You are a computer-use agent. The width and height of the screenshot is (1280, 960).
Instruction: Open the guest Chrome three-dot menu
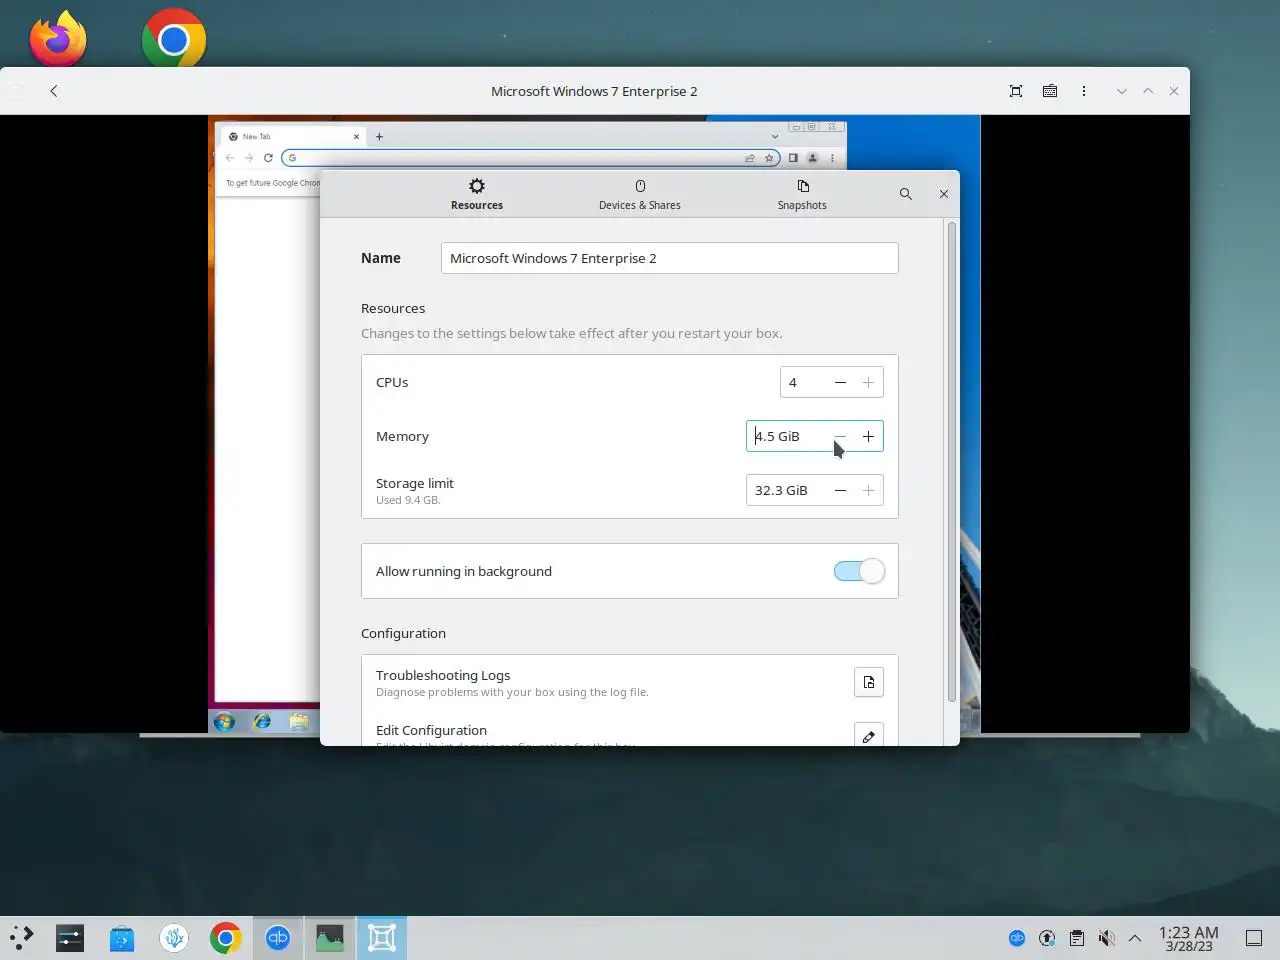(832, 158)
